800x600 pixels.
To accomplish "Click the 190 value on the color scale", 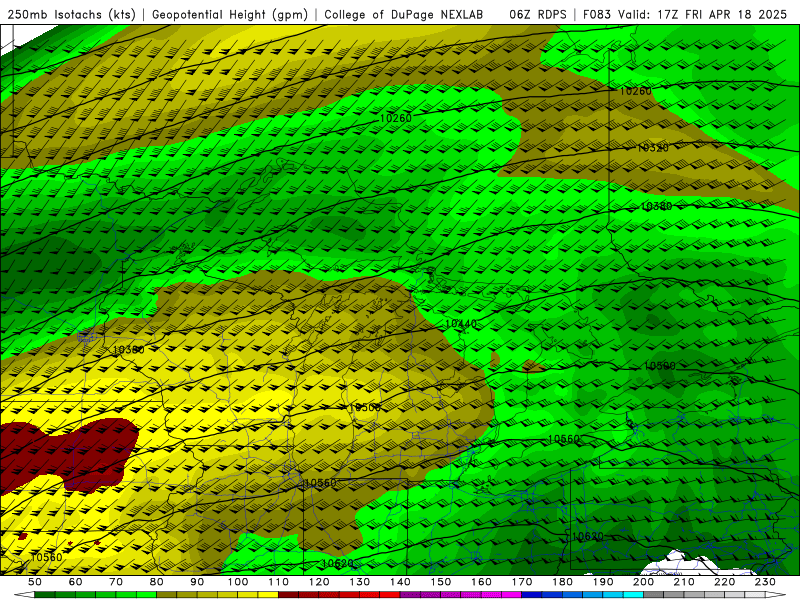I will [603, 582].
